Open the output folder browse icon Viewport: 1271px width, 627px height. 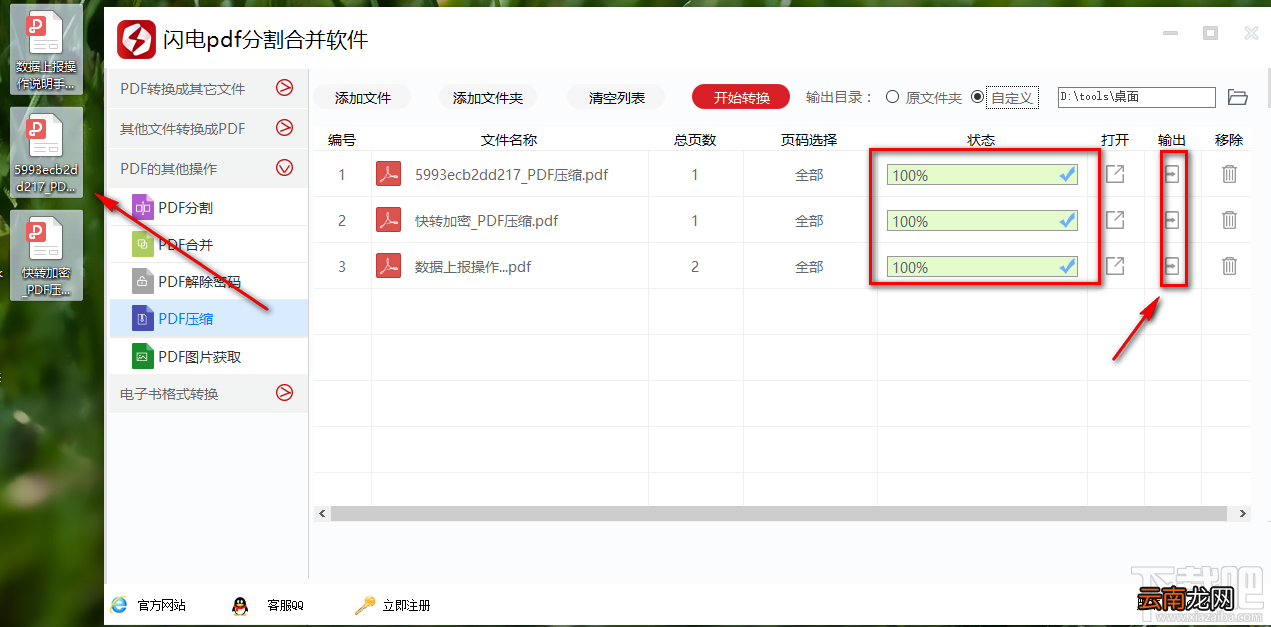tap(1238, 97)
